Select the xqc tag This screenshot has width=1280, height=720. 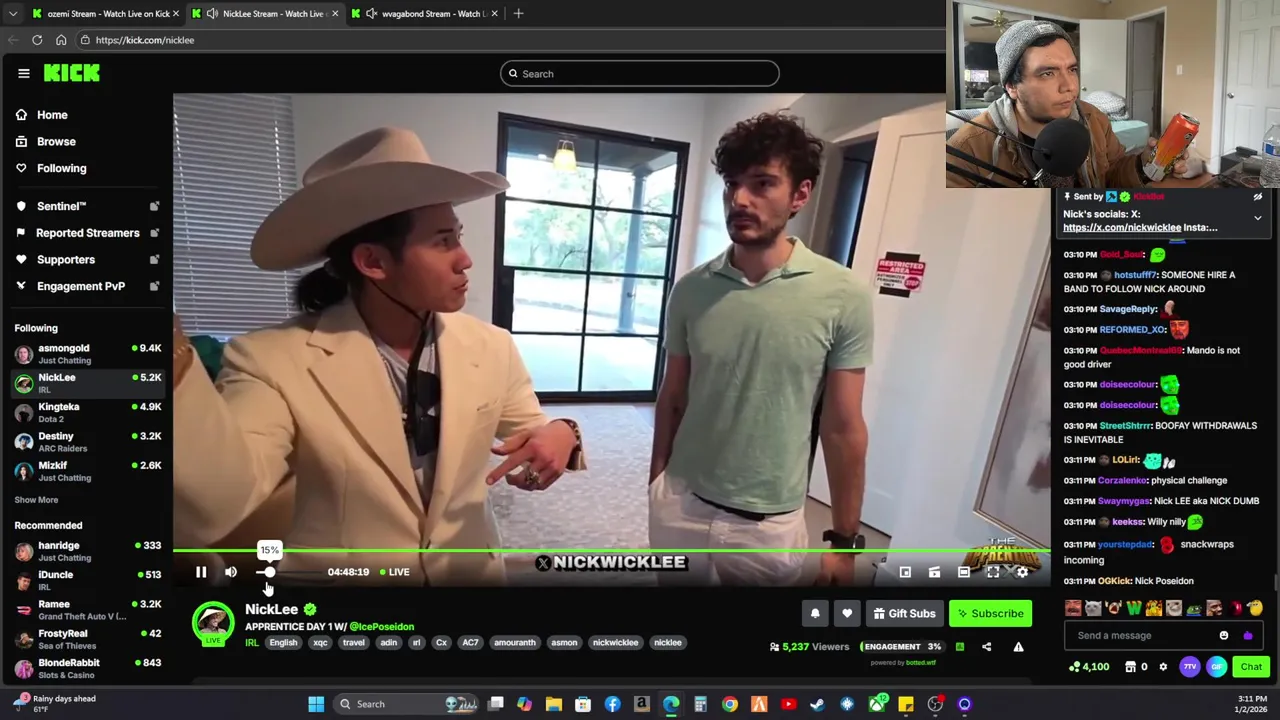tap(320, 643)
